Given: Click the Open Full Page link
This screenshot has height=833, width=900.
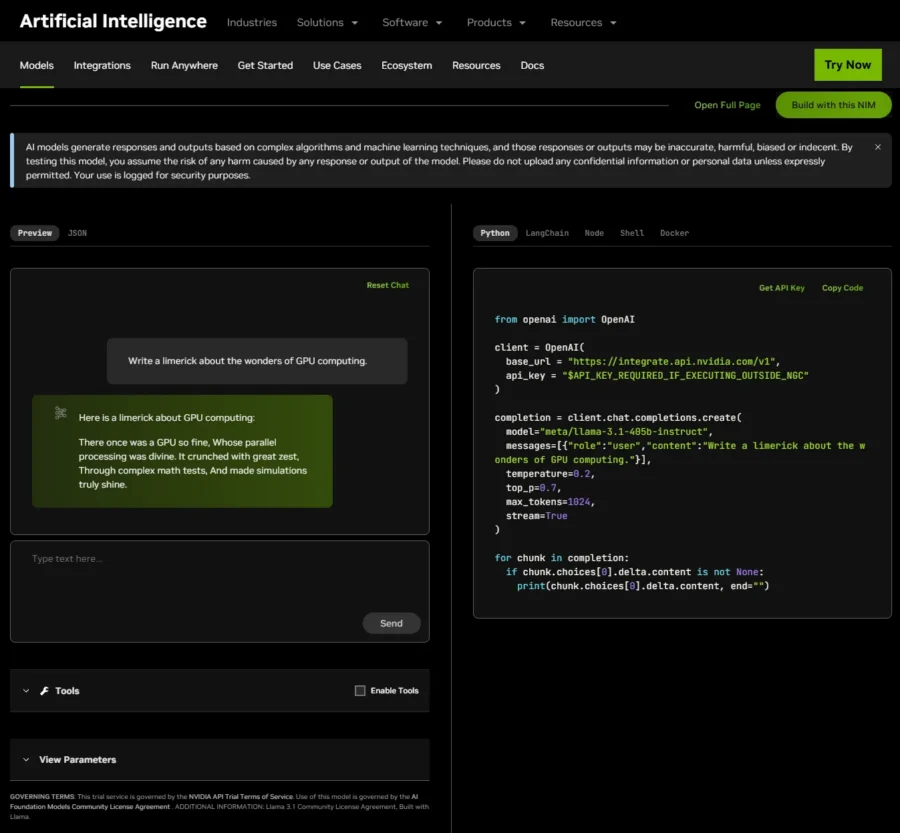Looking at the screenshot, I should pyautogui.click(x=727, y=105).
